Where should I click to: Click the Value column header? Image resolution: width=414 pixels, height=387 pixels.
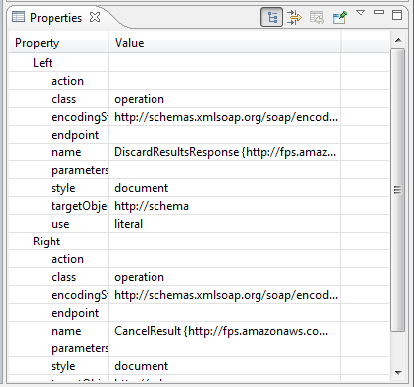(224, 43)
